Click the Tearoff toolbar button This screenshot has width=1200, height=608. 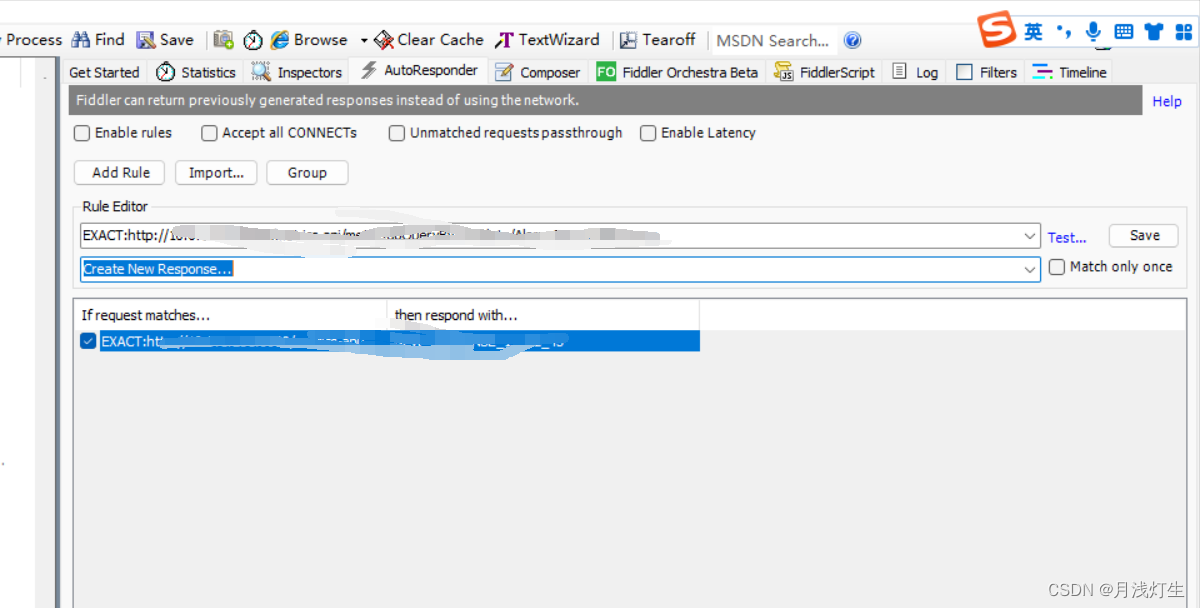pyautogui.click(x=657, y=40)
